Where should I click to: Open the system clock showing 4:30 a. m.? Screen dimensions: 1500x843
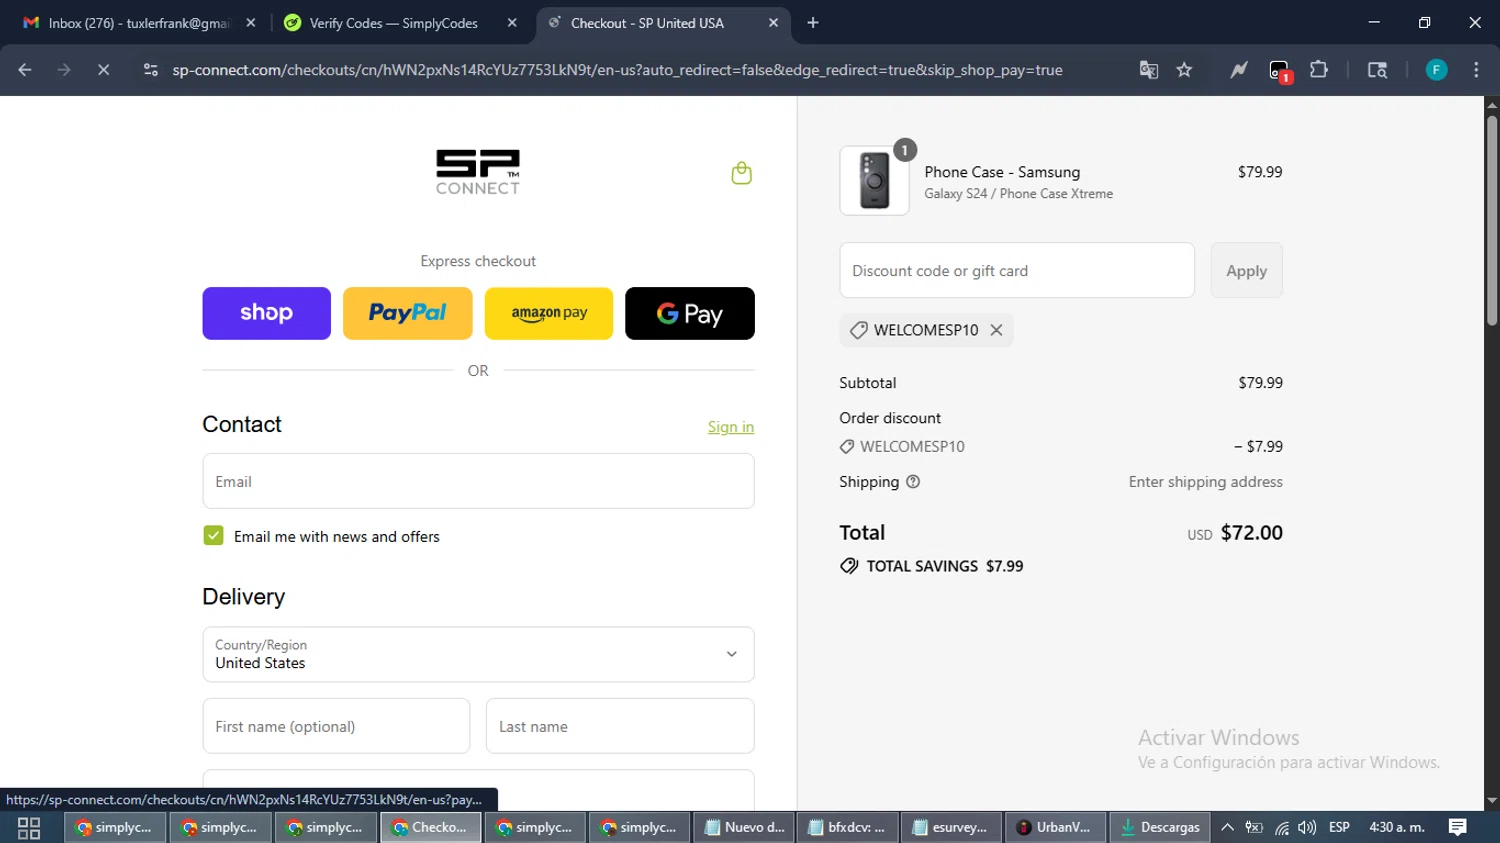[1397, 827]
